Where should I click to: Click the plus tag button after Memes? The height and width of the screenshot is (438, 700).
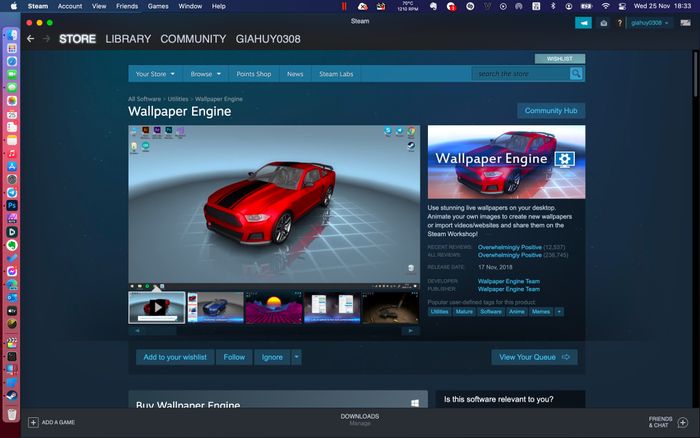tap(558, 312)
